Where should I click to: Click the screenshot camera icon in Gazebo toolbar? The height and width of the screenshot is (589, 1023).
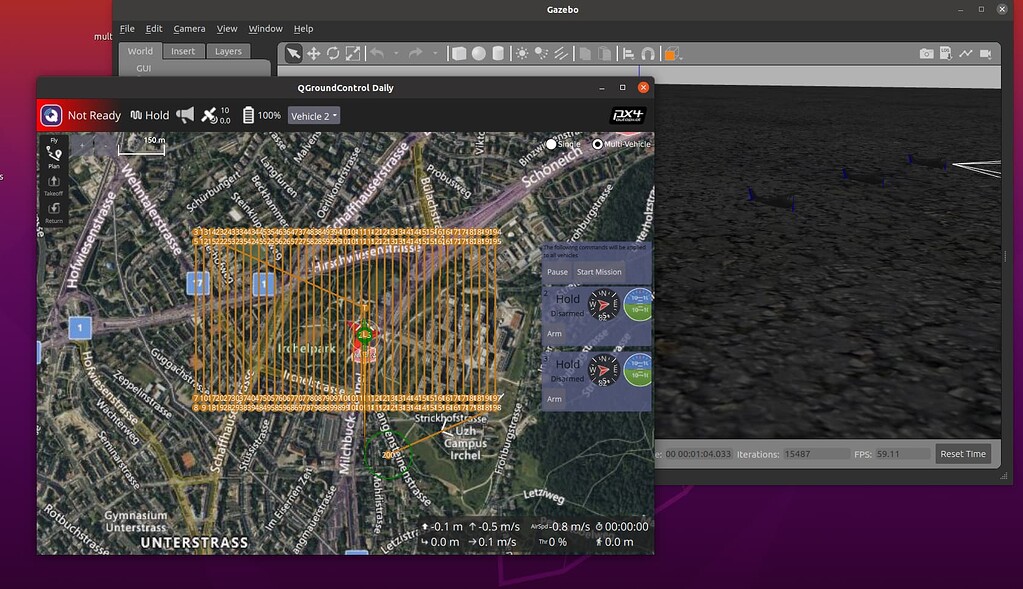tap(927, 53)
